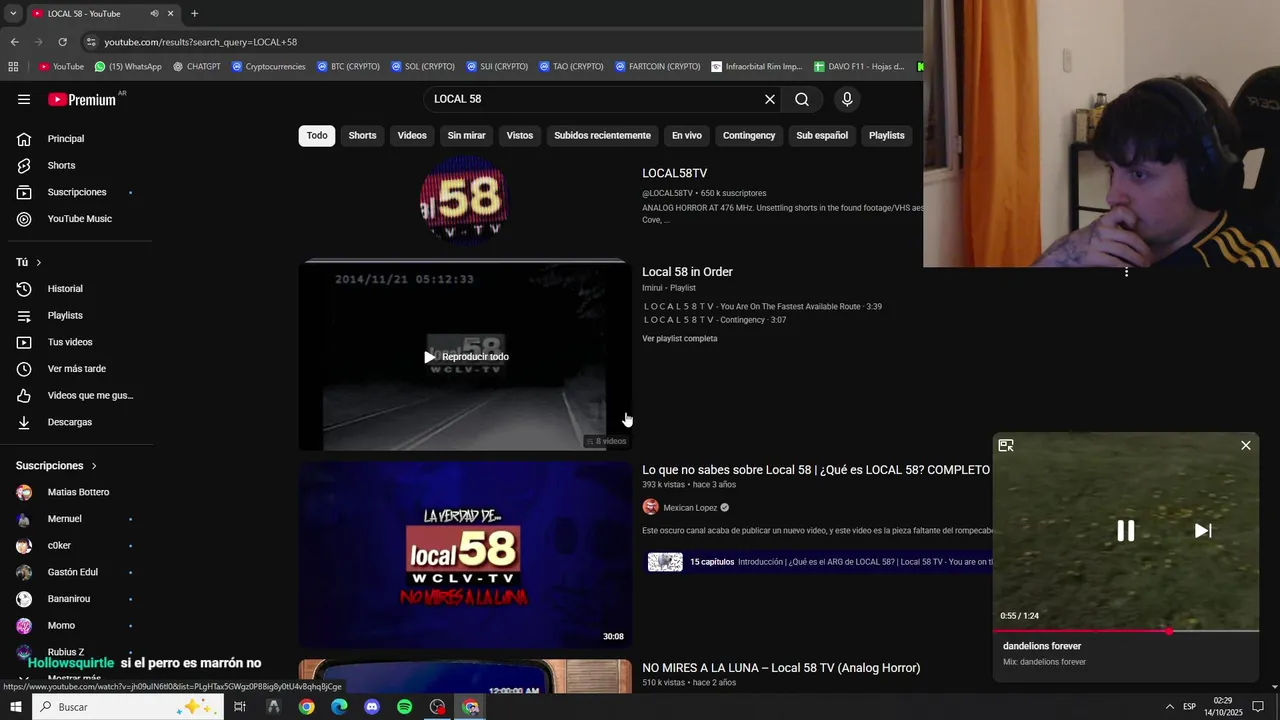
Task: Click the browser back arrow
Action: 14,42
